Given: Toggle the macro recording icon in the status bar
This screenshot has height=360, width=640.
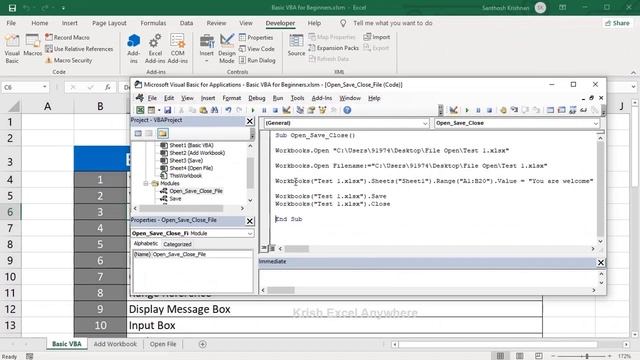Looking at the screenshot, I should click(x=29, y=356).
